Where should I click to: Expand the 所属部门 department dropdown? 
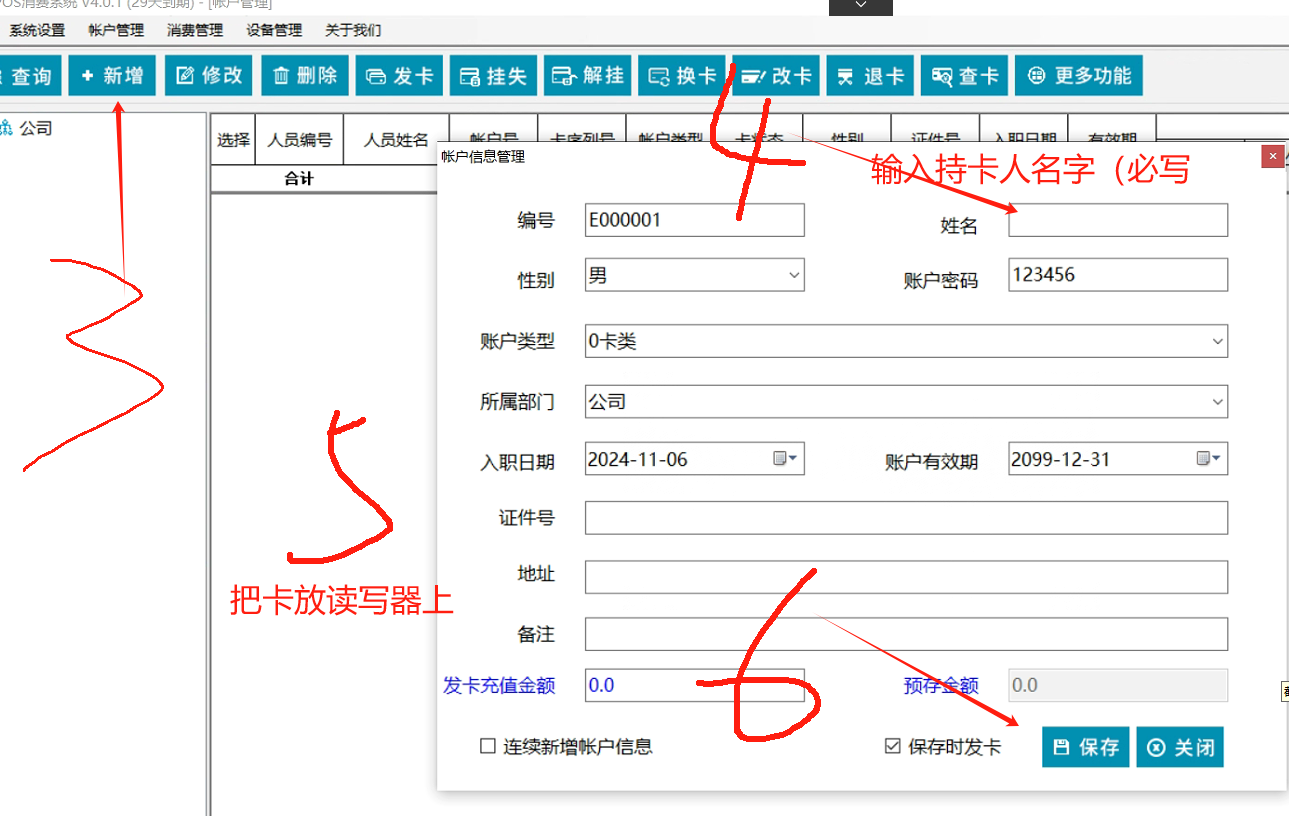1217,402
